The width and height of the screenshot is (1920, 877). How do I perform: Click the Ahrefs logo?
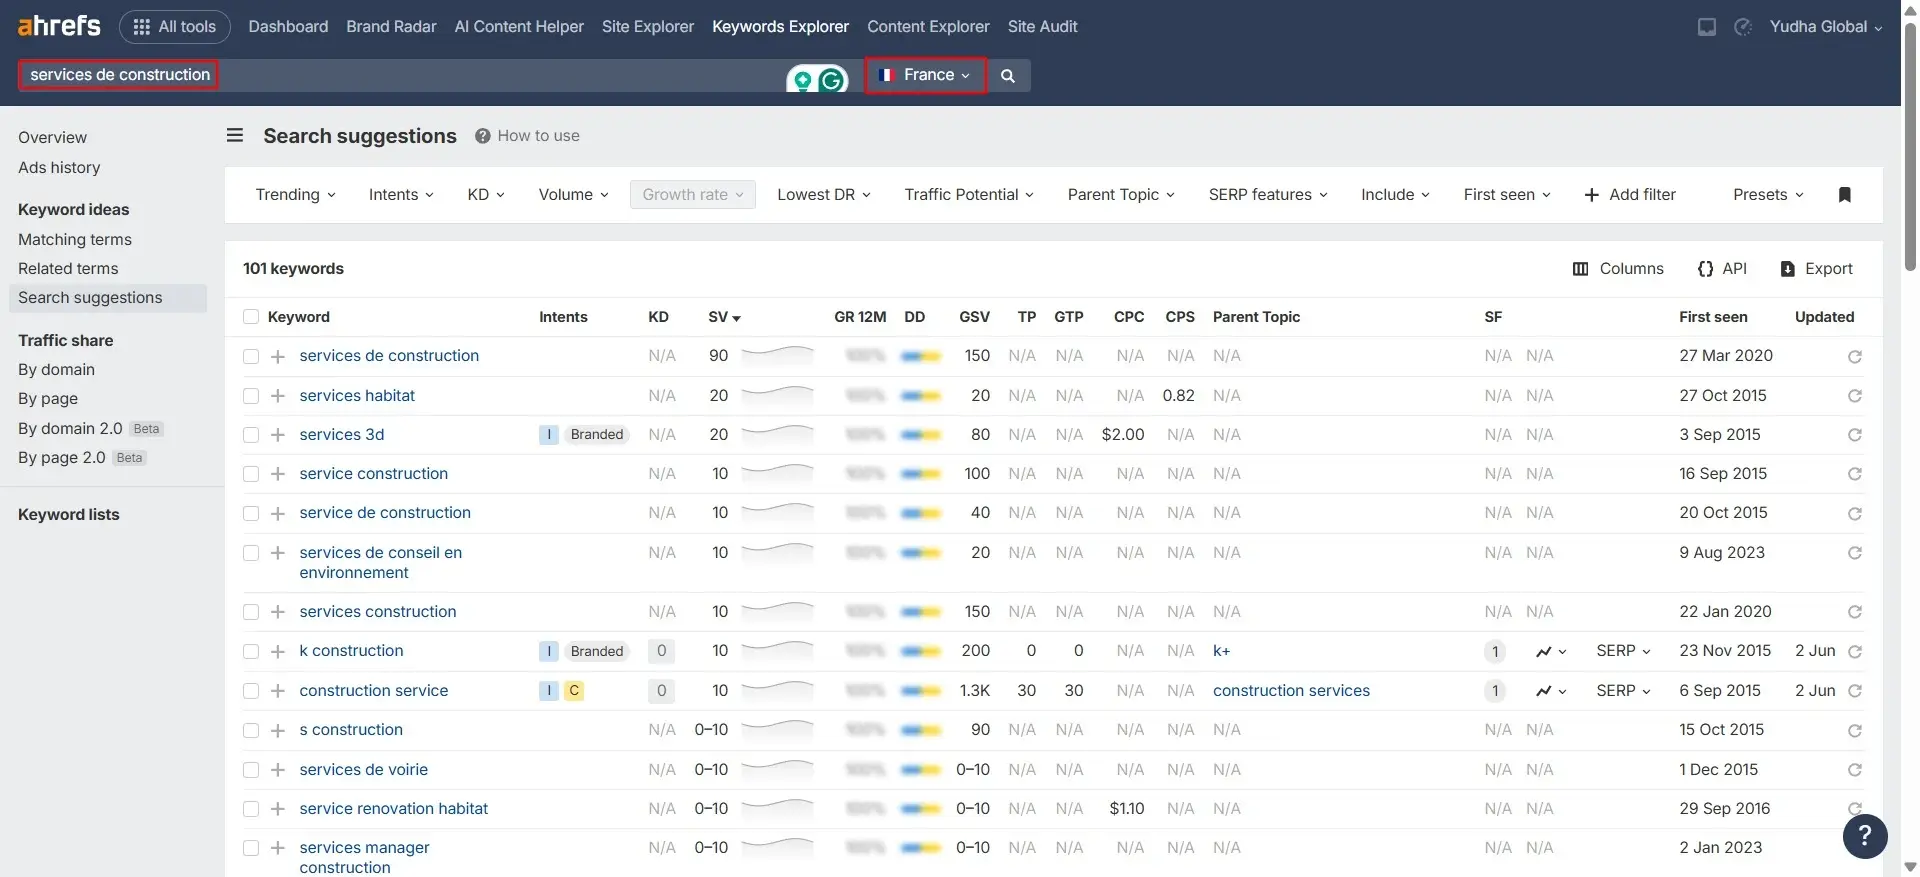(x=59, y=26)
